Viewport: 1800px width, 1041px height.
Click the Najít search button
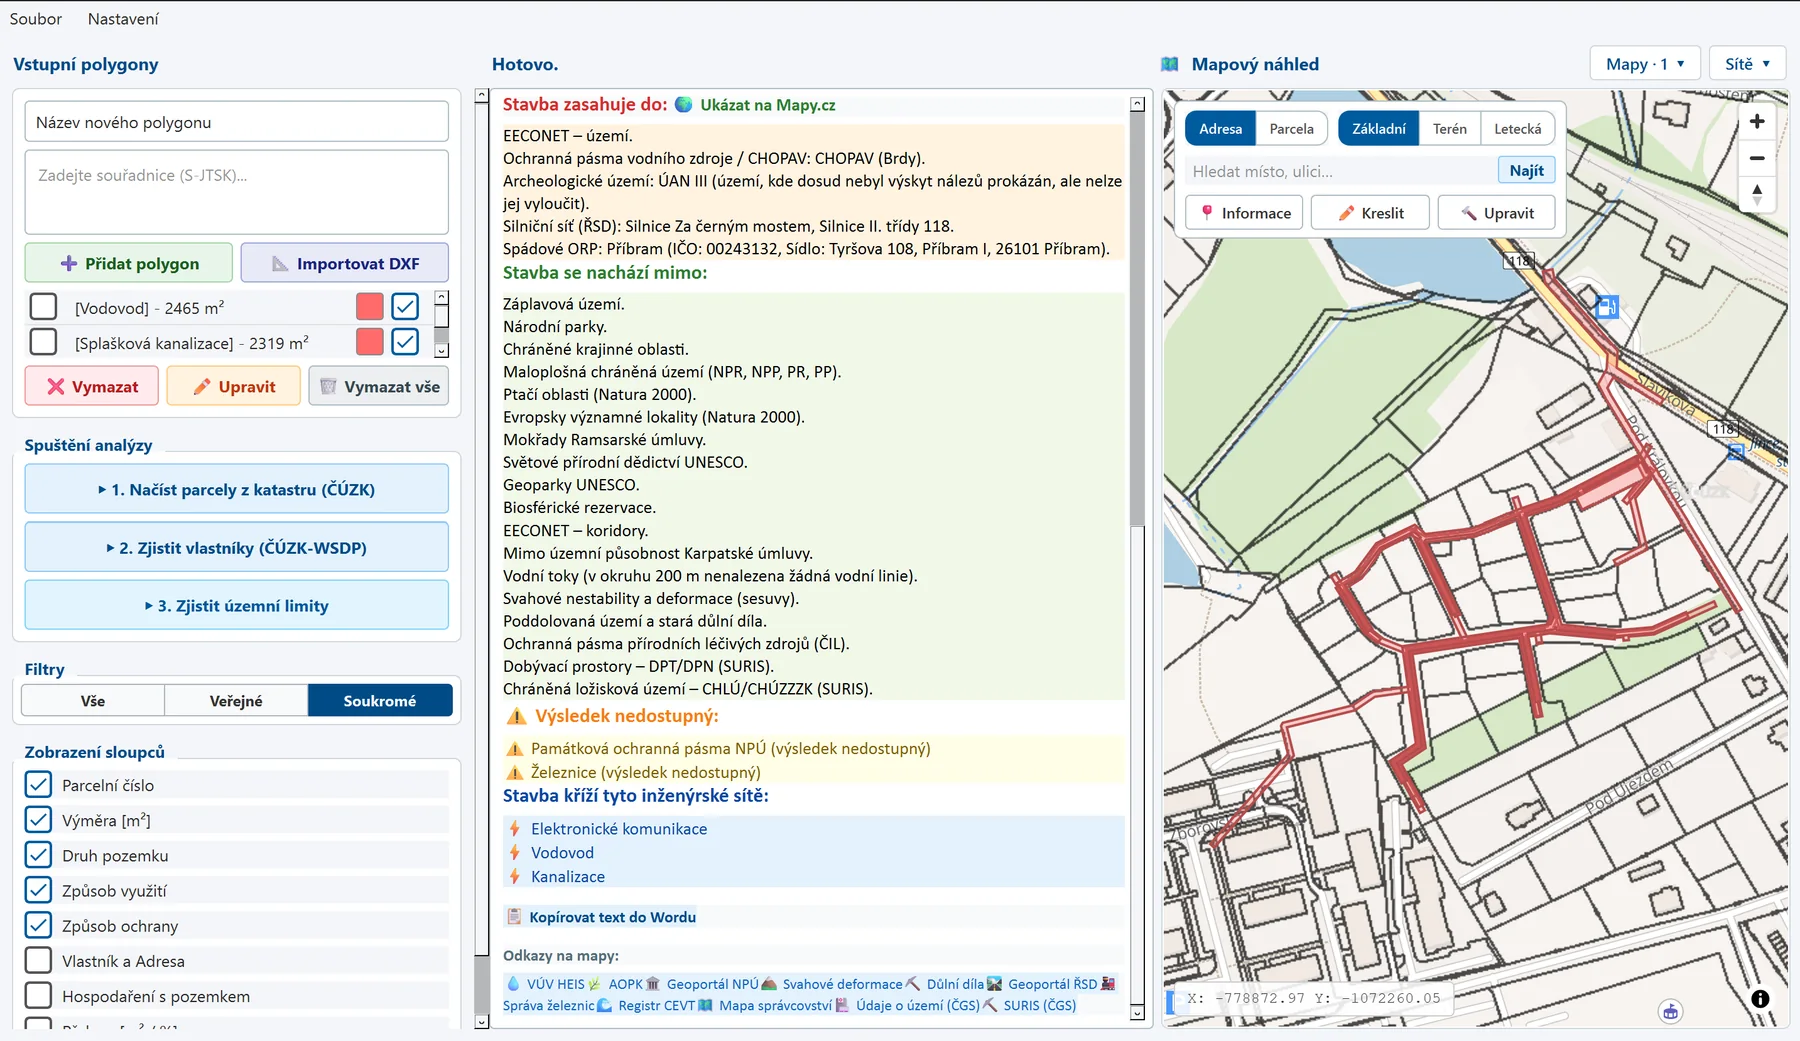[1527, 171]
